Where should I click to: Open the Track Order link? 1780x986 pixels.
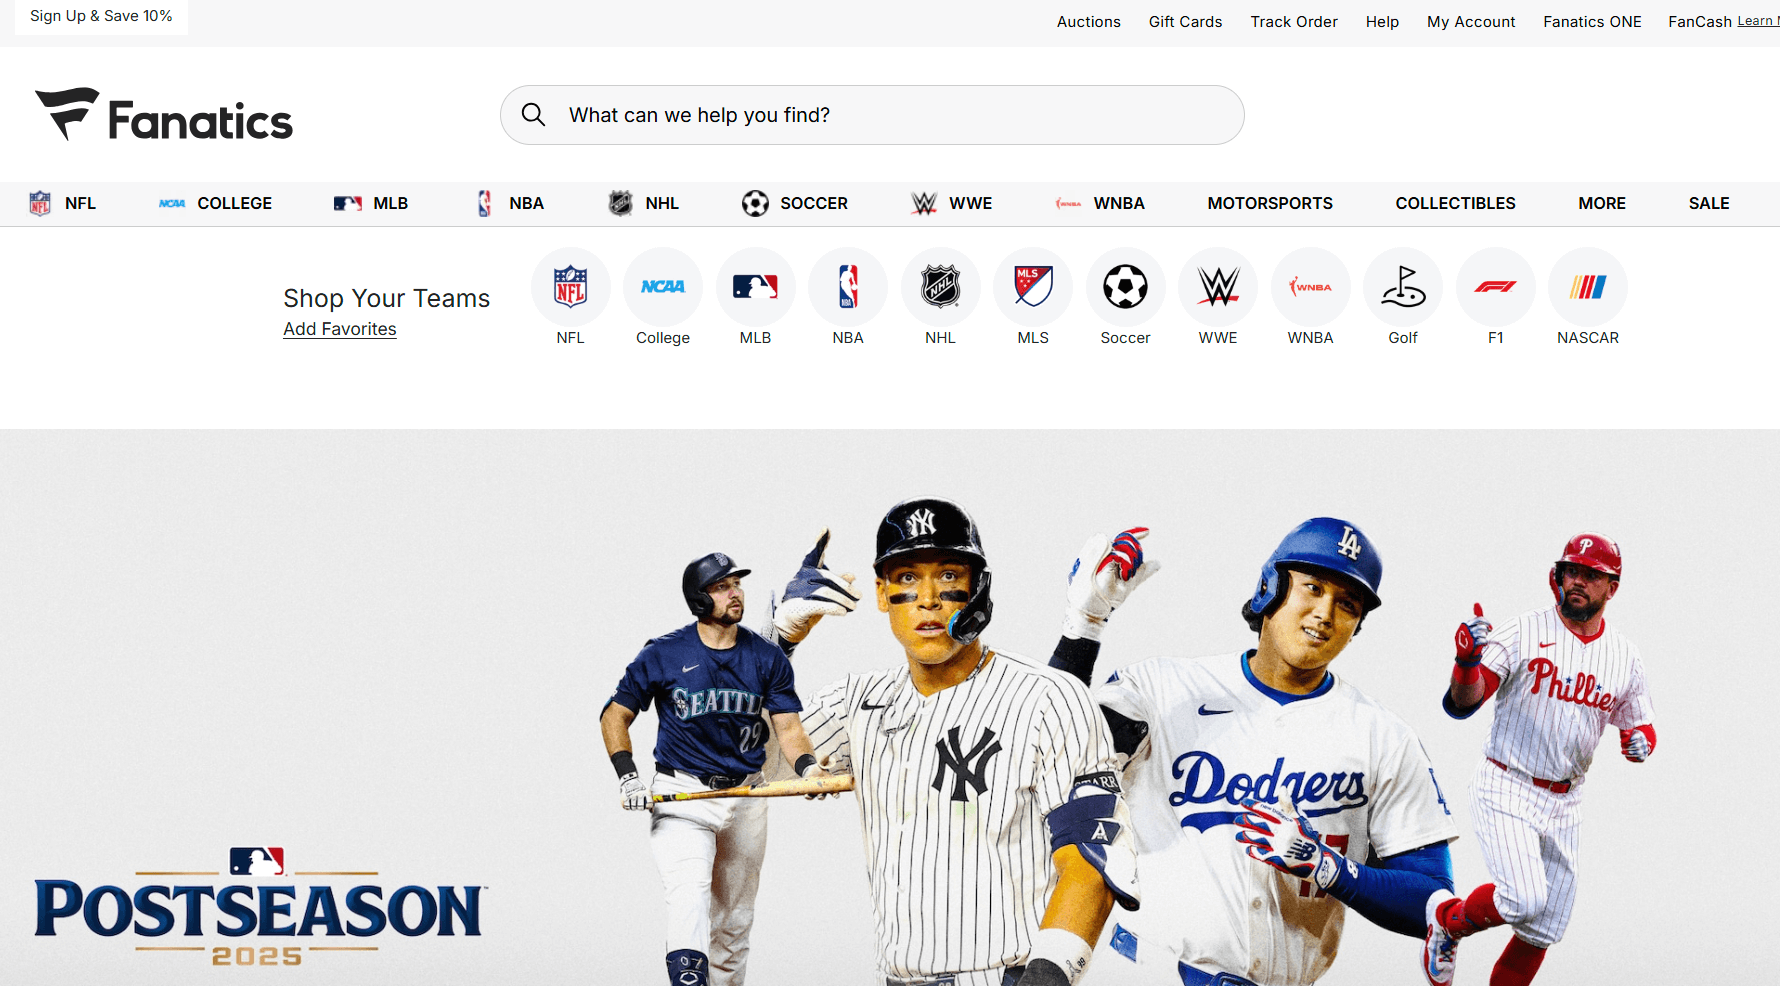pos(1294,22)
